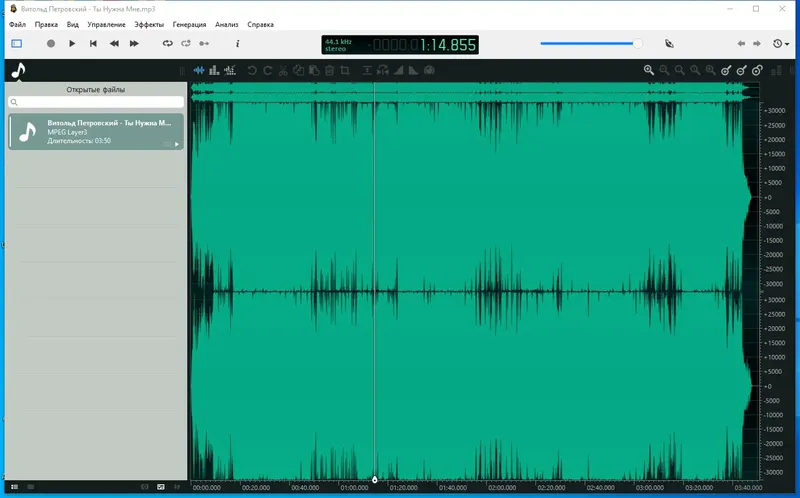
Task: Click the Fast-forward button
Action: pos(134,43)
